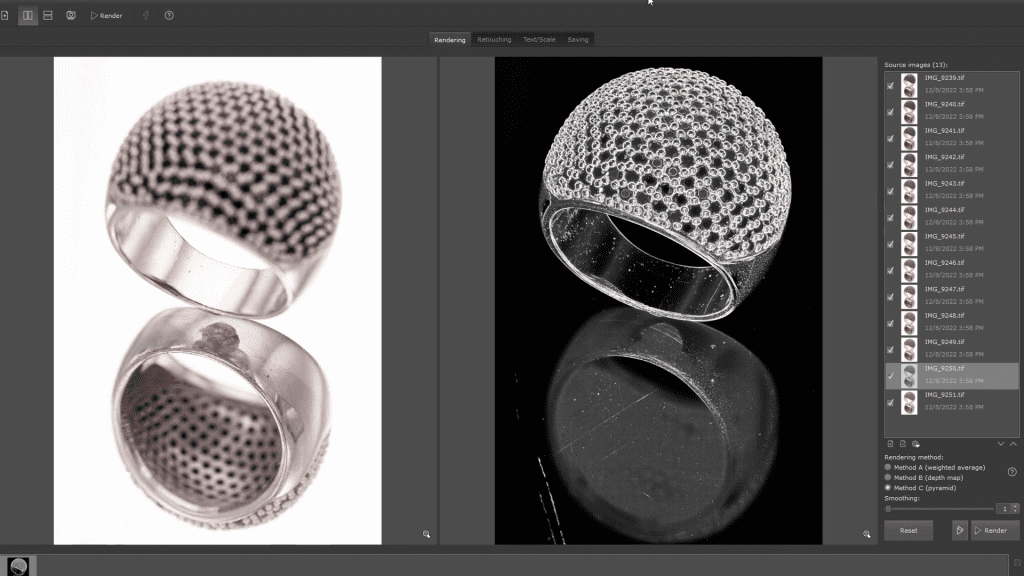
Task: Click the add new file icon in top toolbar
Action: [5, 15]
